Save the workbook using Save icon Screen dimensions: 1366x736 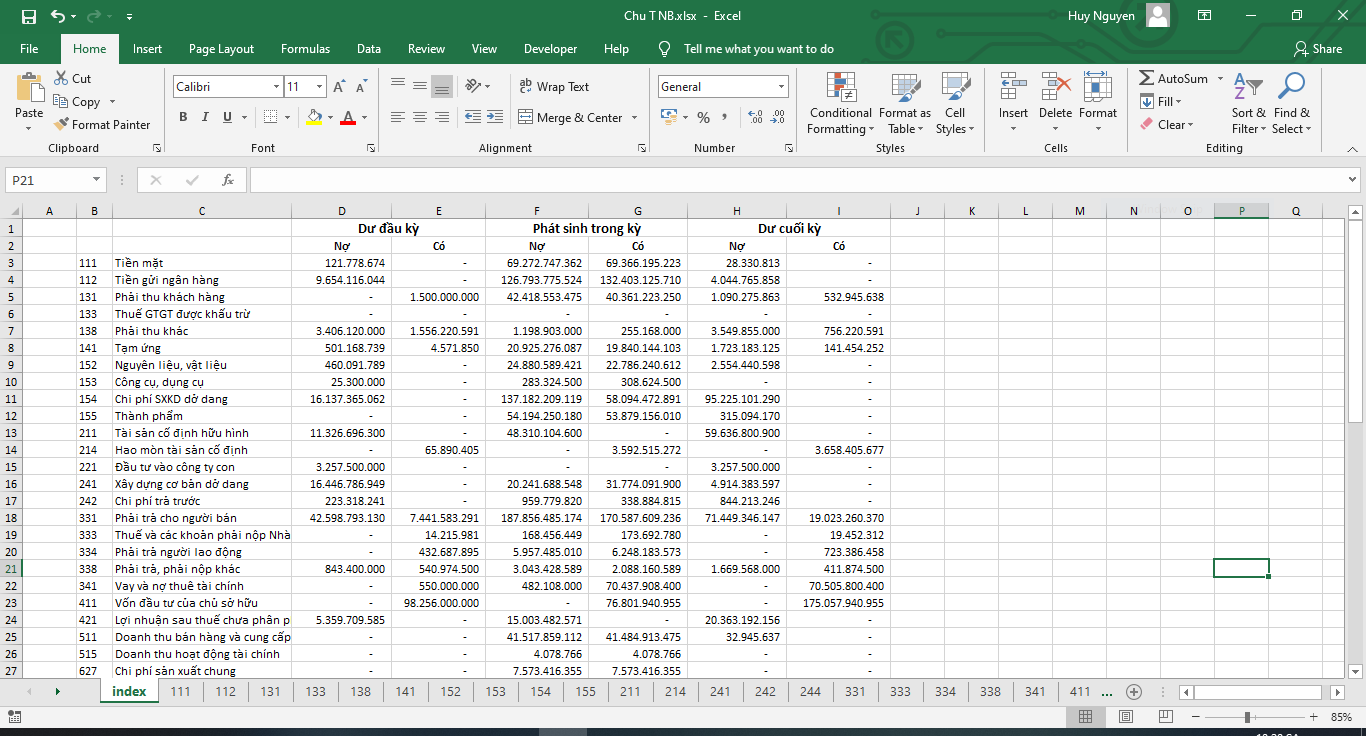tap(28, 16)
